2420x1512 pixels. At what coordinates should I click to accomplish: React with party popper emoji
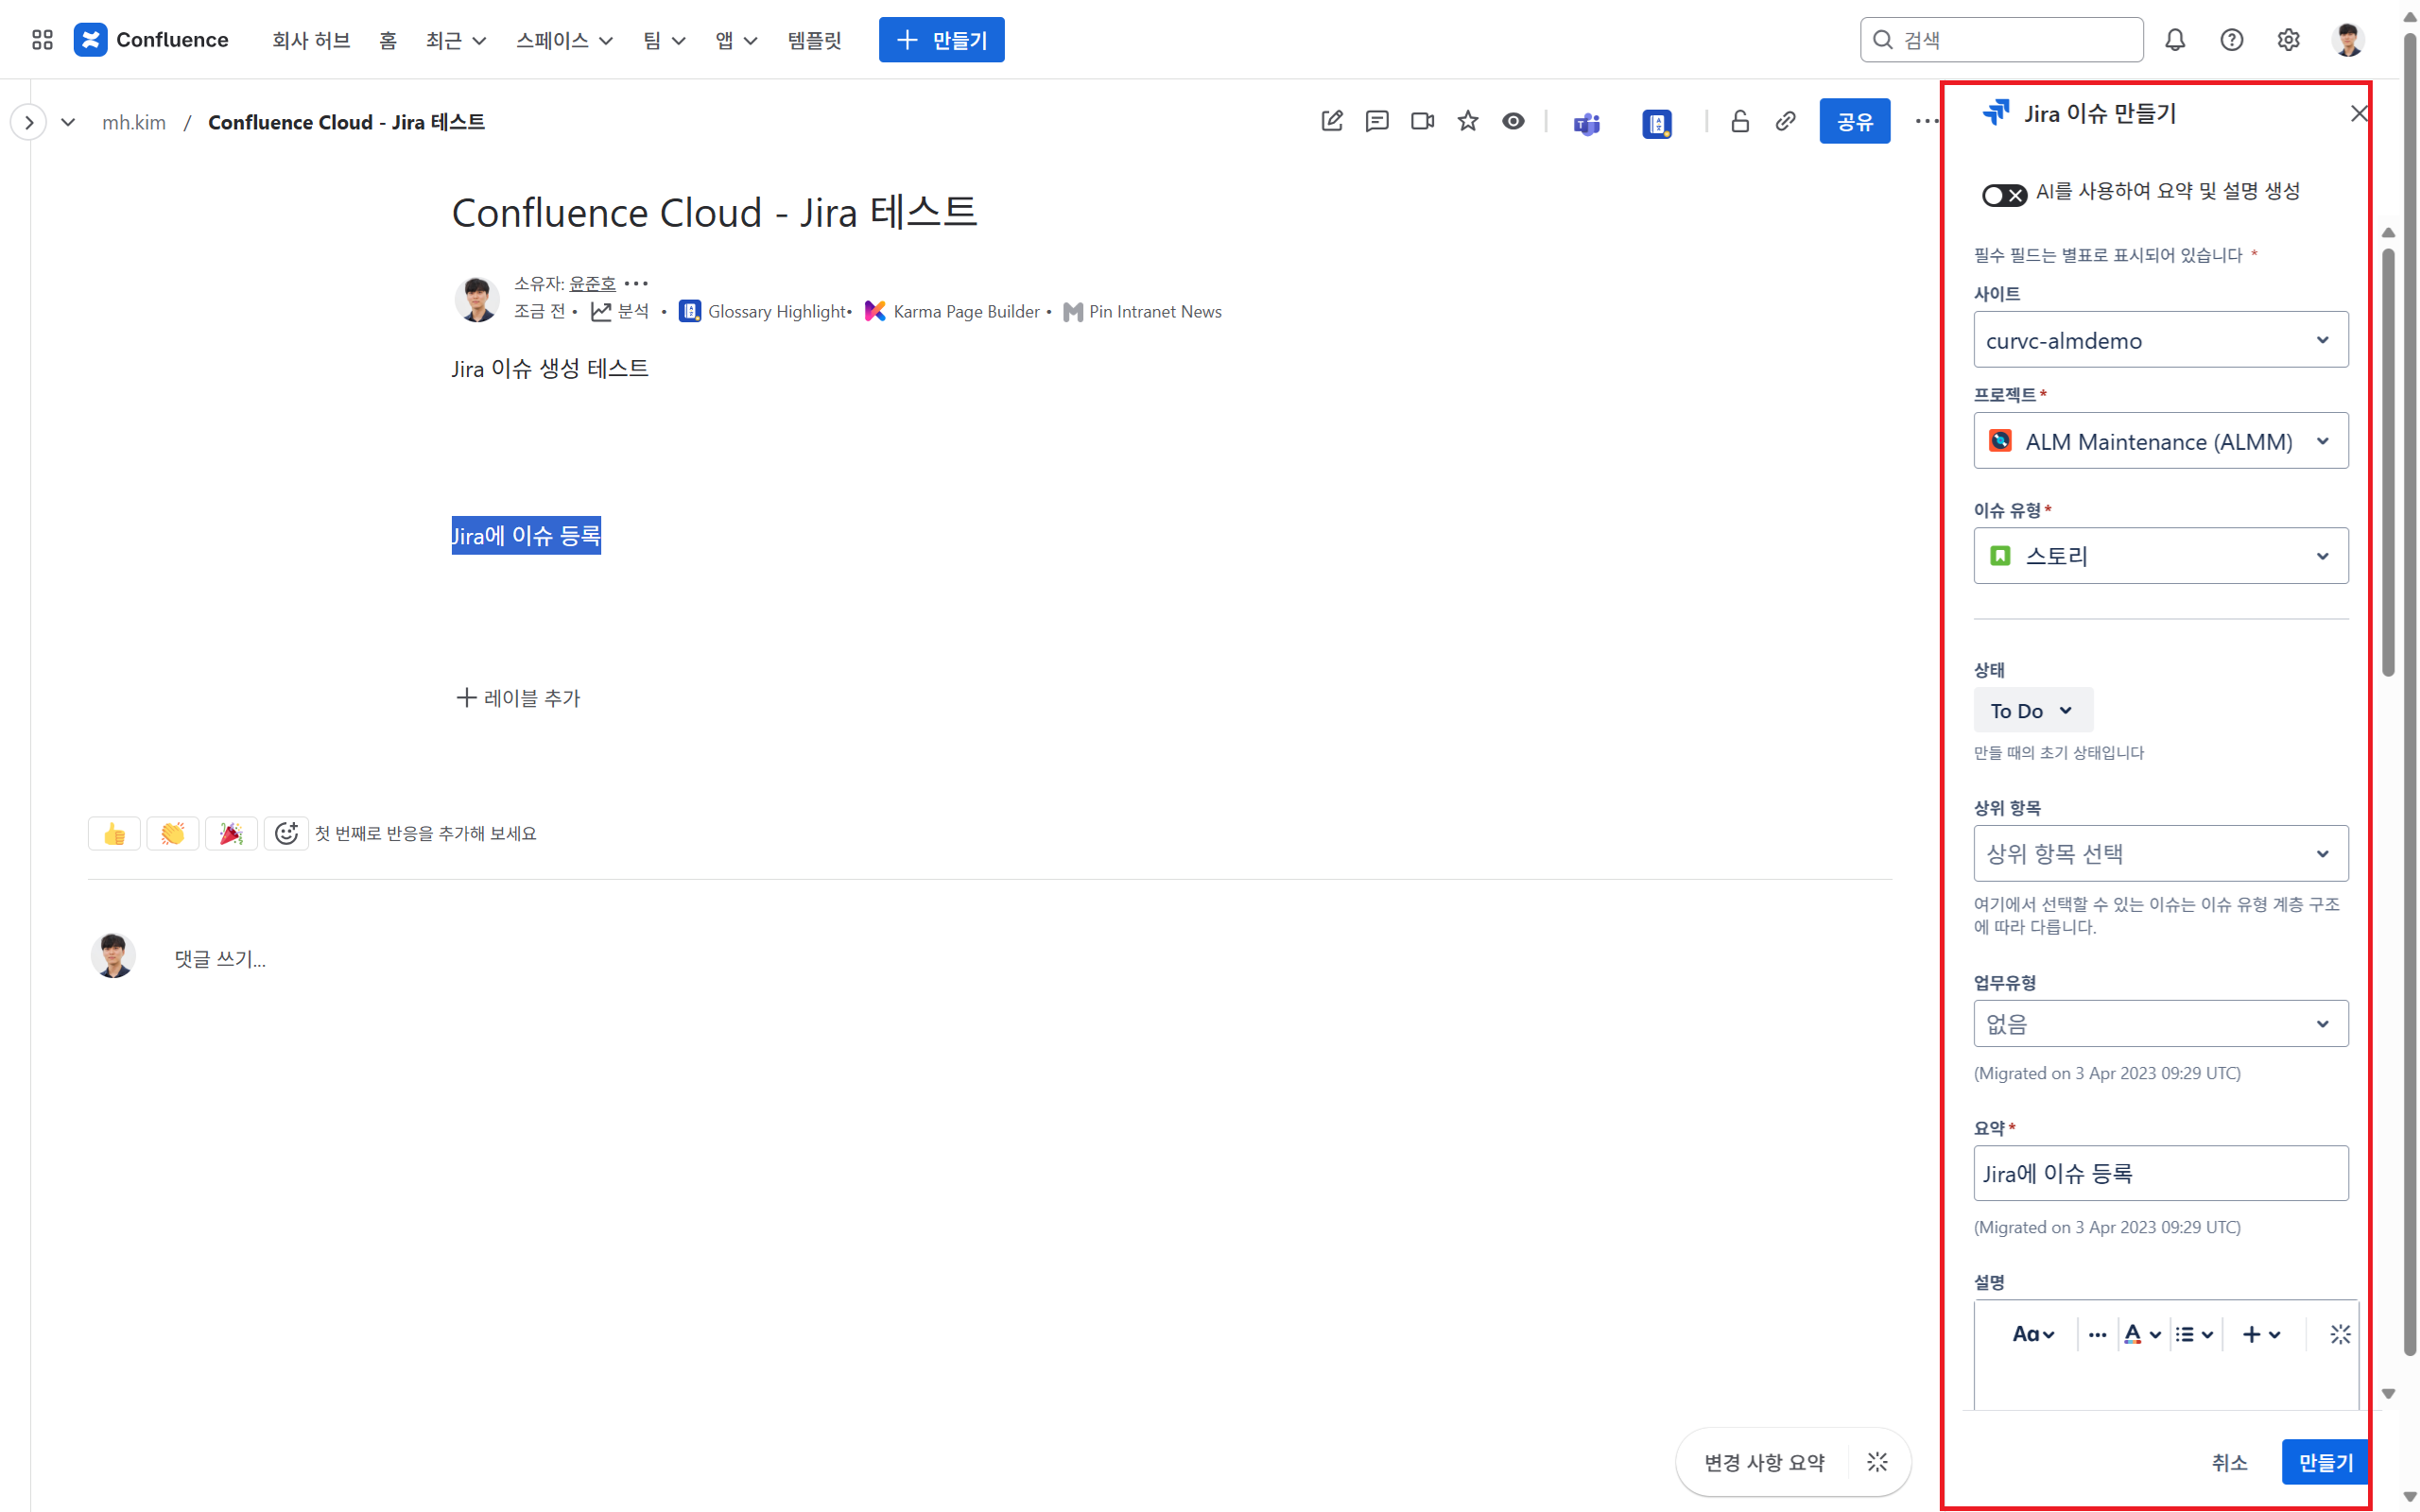point(231,833)
